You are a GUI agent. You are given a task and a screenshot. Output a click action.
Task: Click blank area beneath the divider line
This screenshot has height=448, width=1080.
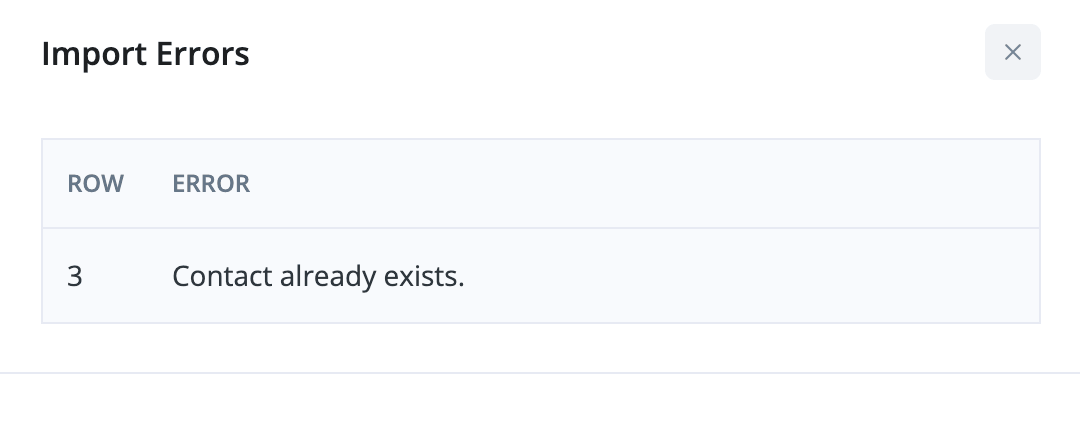click(x=540, y=412)
